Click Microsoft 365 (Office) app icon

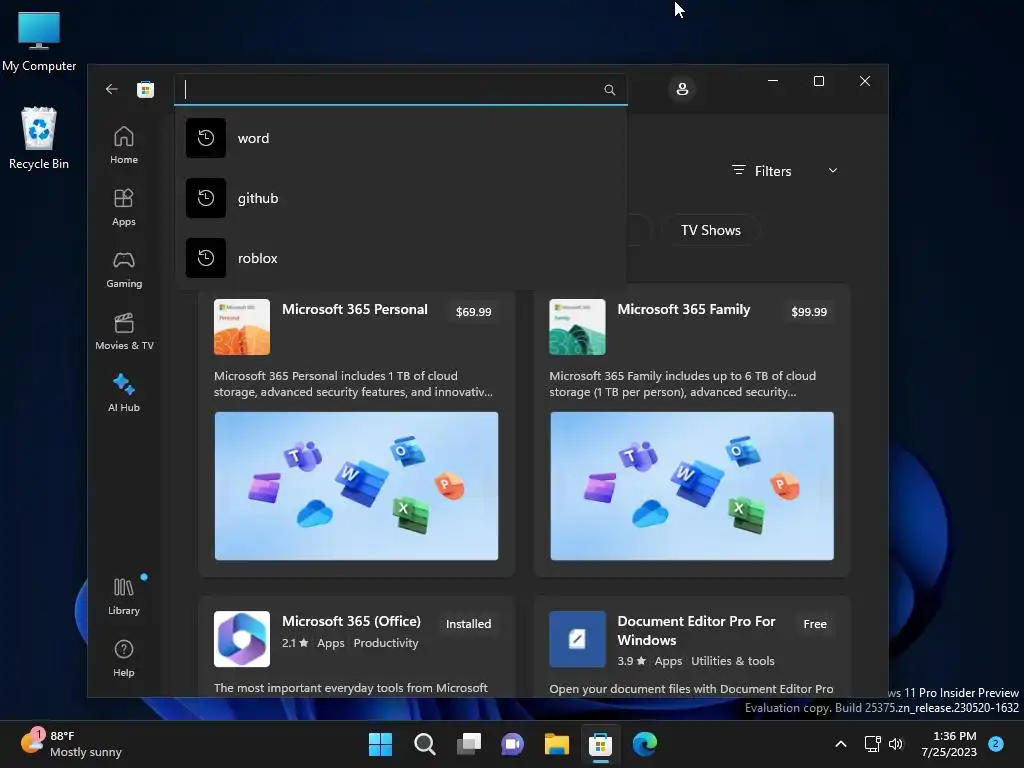(242, 639)
